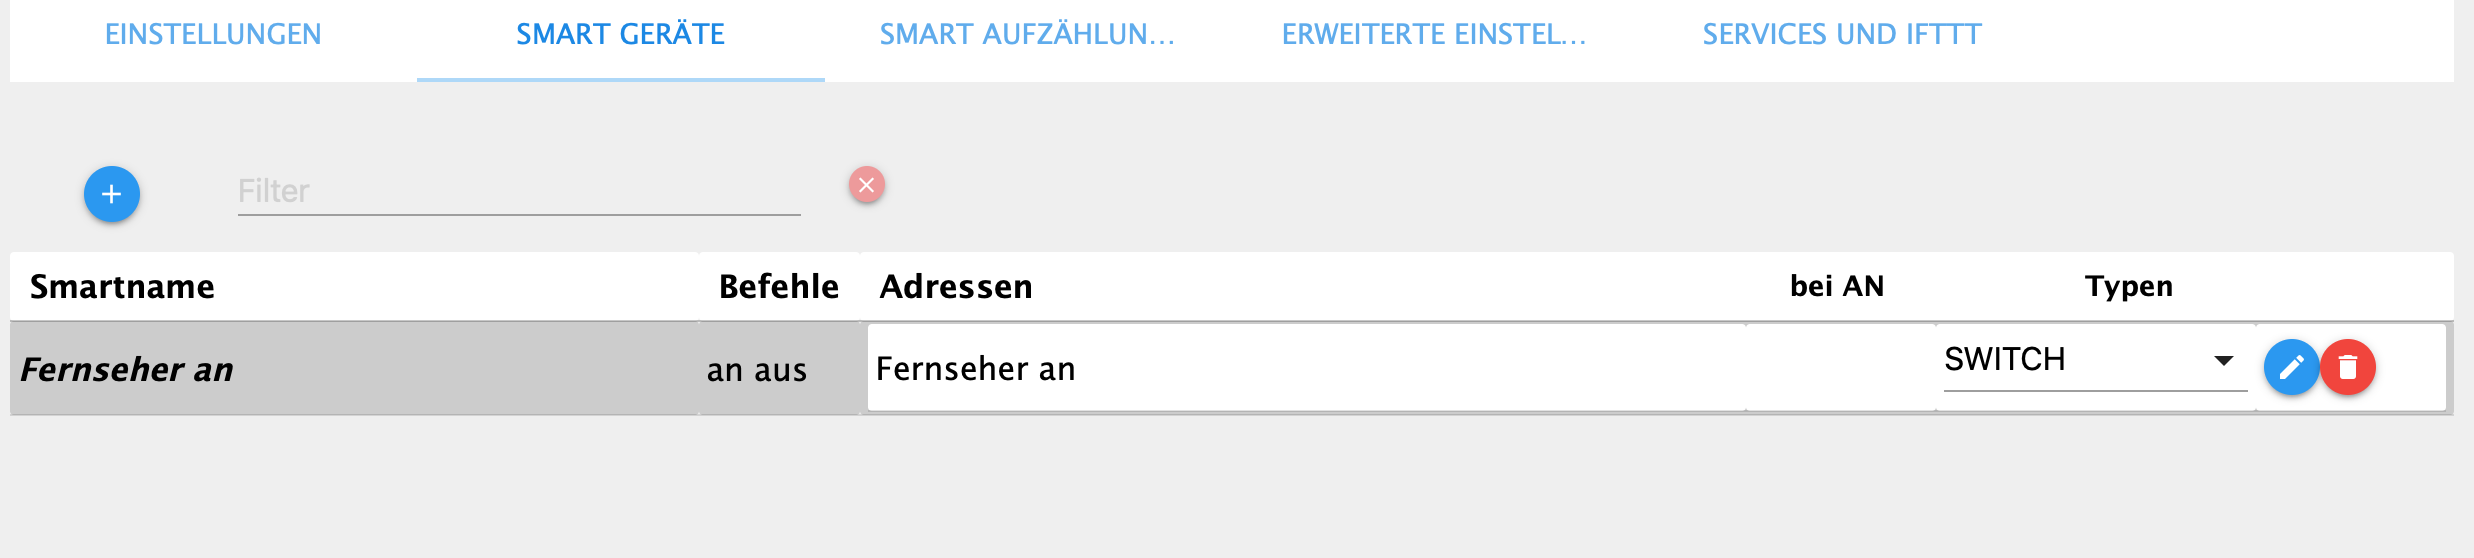Image resolution: width=2474 pixels, height=558 pixels.
Task: Open the Services und IFTTT tab
Action: coord(1841,35)
